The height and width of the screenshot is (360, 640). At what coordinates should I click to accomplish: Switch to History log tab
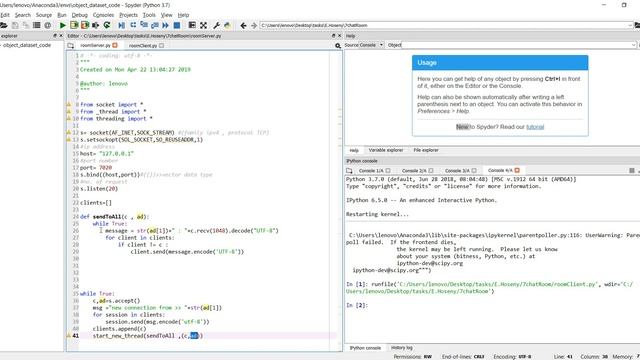click(402, 348)
